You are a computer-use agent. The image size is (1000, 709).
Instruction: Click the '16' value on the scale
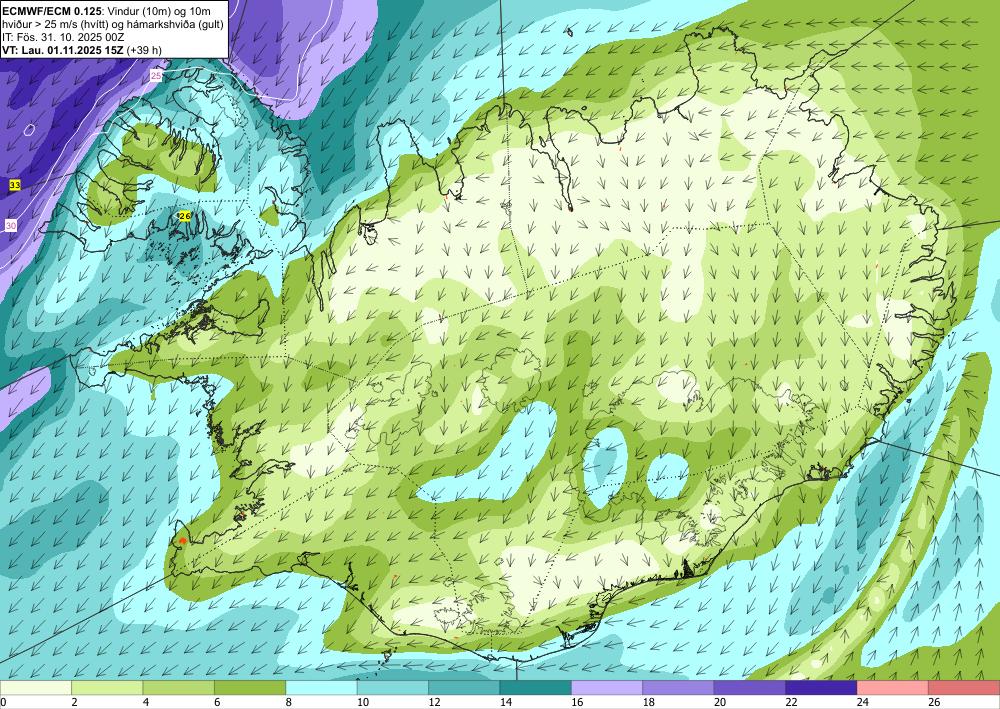(x=577, y=702)
